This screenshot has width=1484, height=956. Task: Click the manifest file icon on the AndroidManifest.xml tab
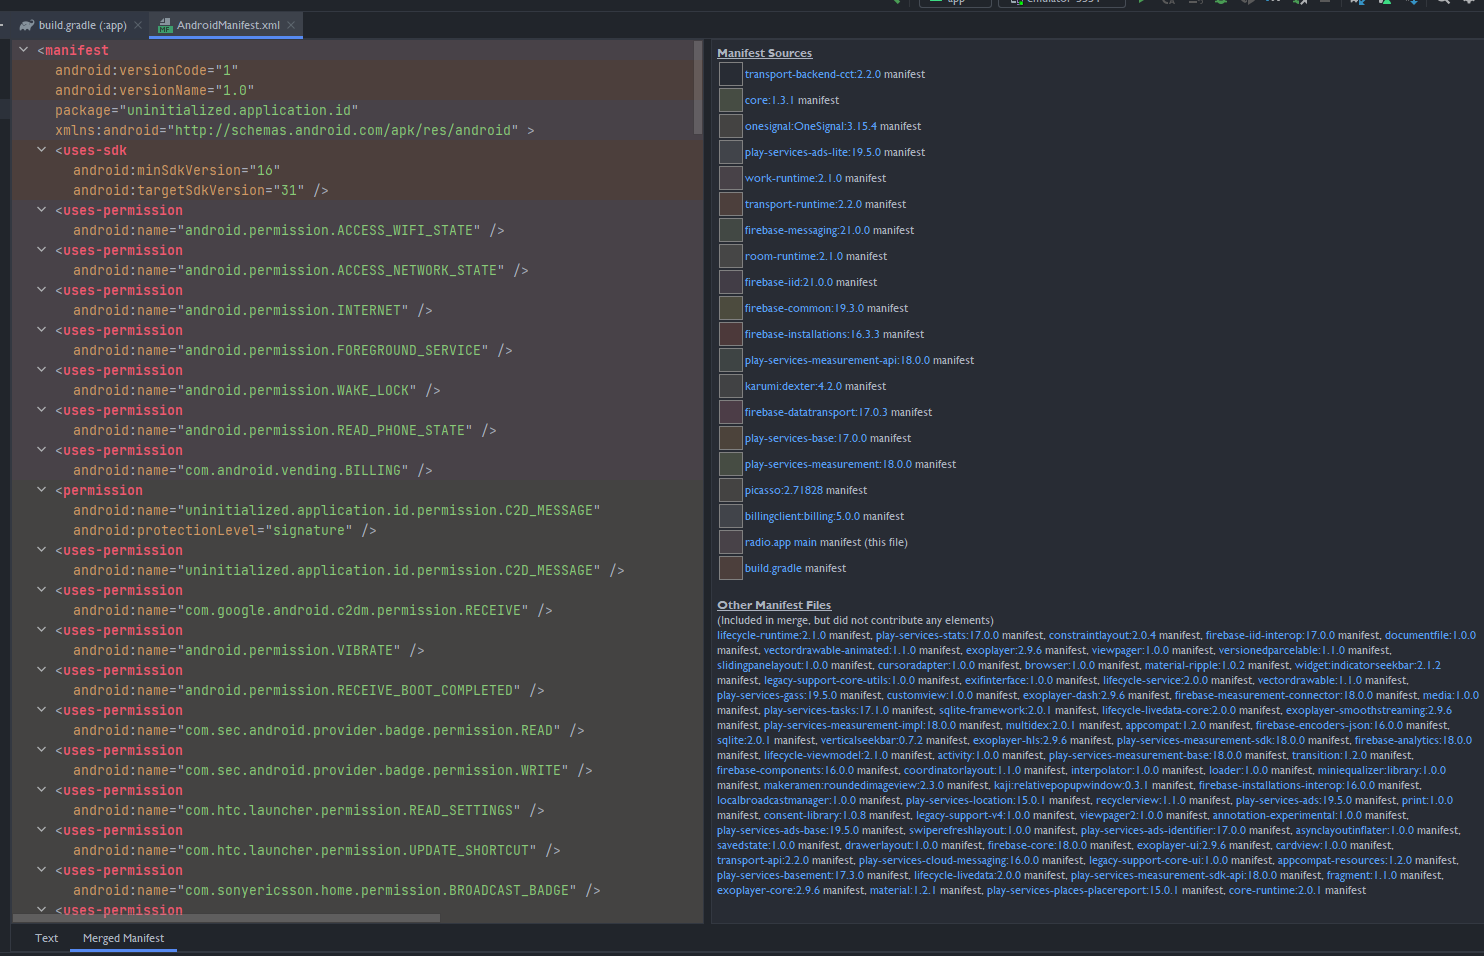pos(165,25)
